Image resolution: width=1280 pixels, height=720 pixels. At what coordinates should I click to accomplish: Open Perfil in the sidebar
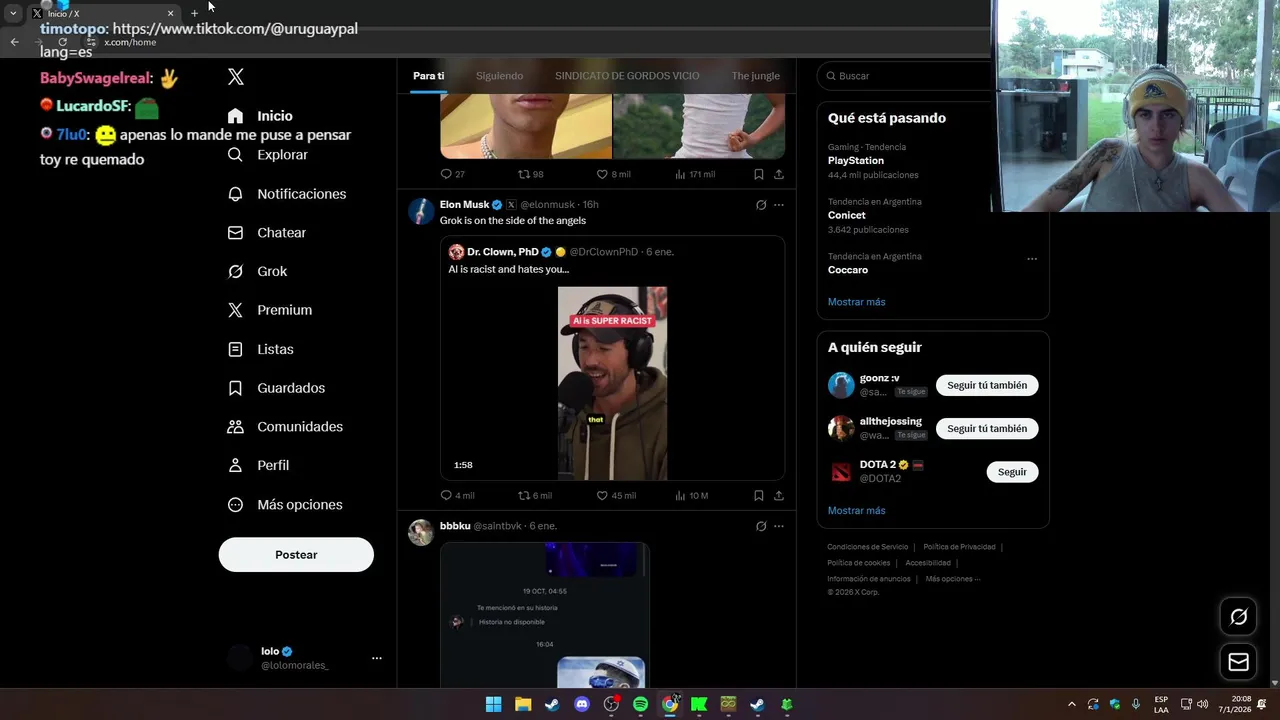click(x=258, y=465)
